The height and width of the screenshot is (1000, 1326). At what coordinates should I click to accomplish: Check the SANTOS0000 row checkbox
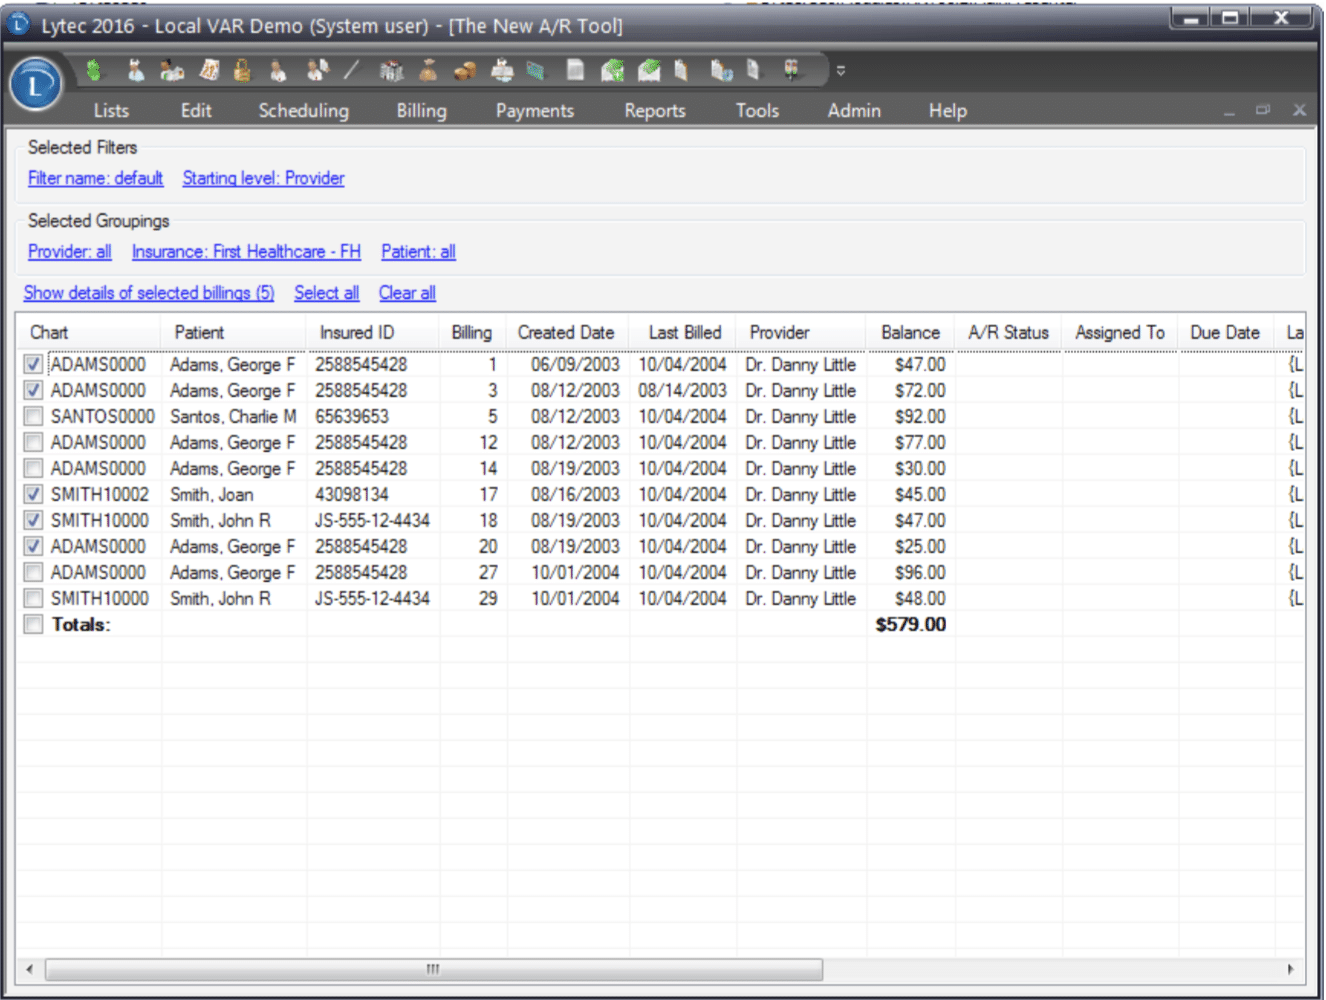point(33,416)
